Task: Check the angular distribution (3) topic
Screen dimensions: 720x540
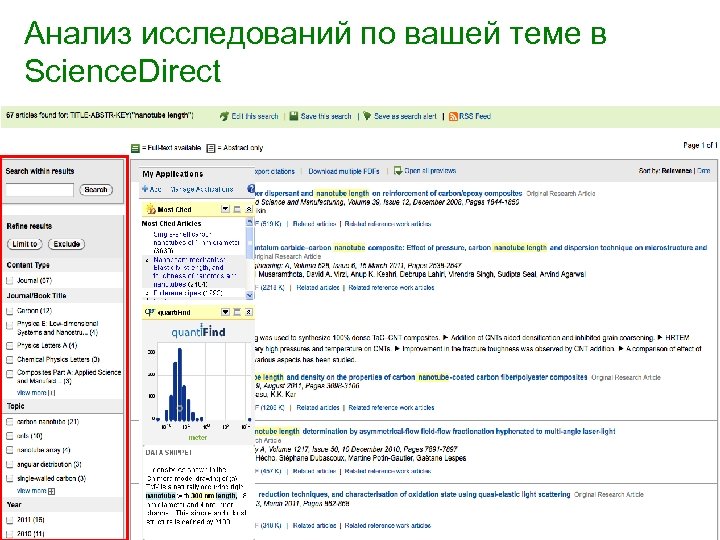Action: 10,464
